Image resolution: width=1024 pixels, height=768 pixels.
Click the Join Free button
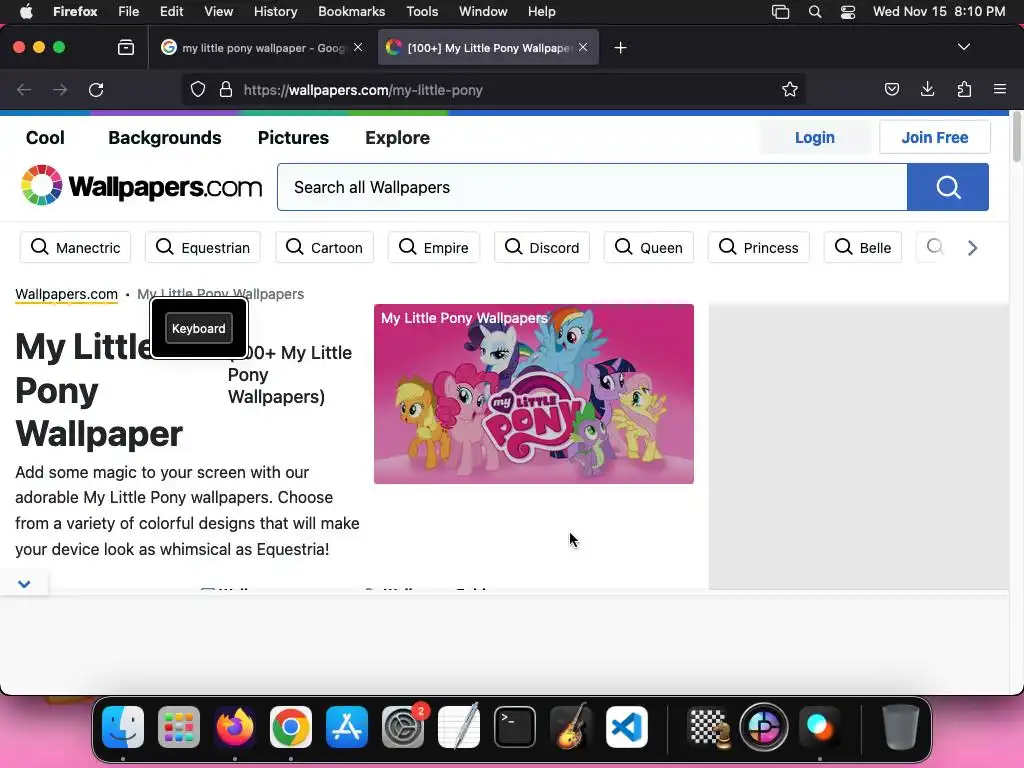[935, 137]
